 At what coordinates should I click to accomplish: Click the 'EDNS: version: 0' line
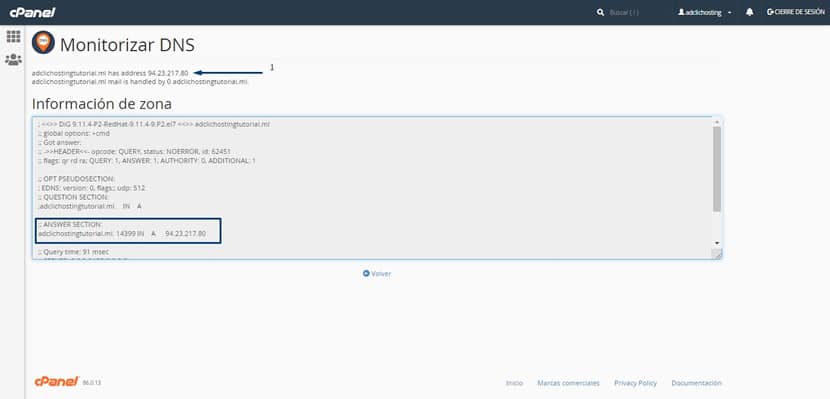pos(91,188)
